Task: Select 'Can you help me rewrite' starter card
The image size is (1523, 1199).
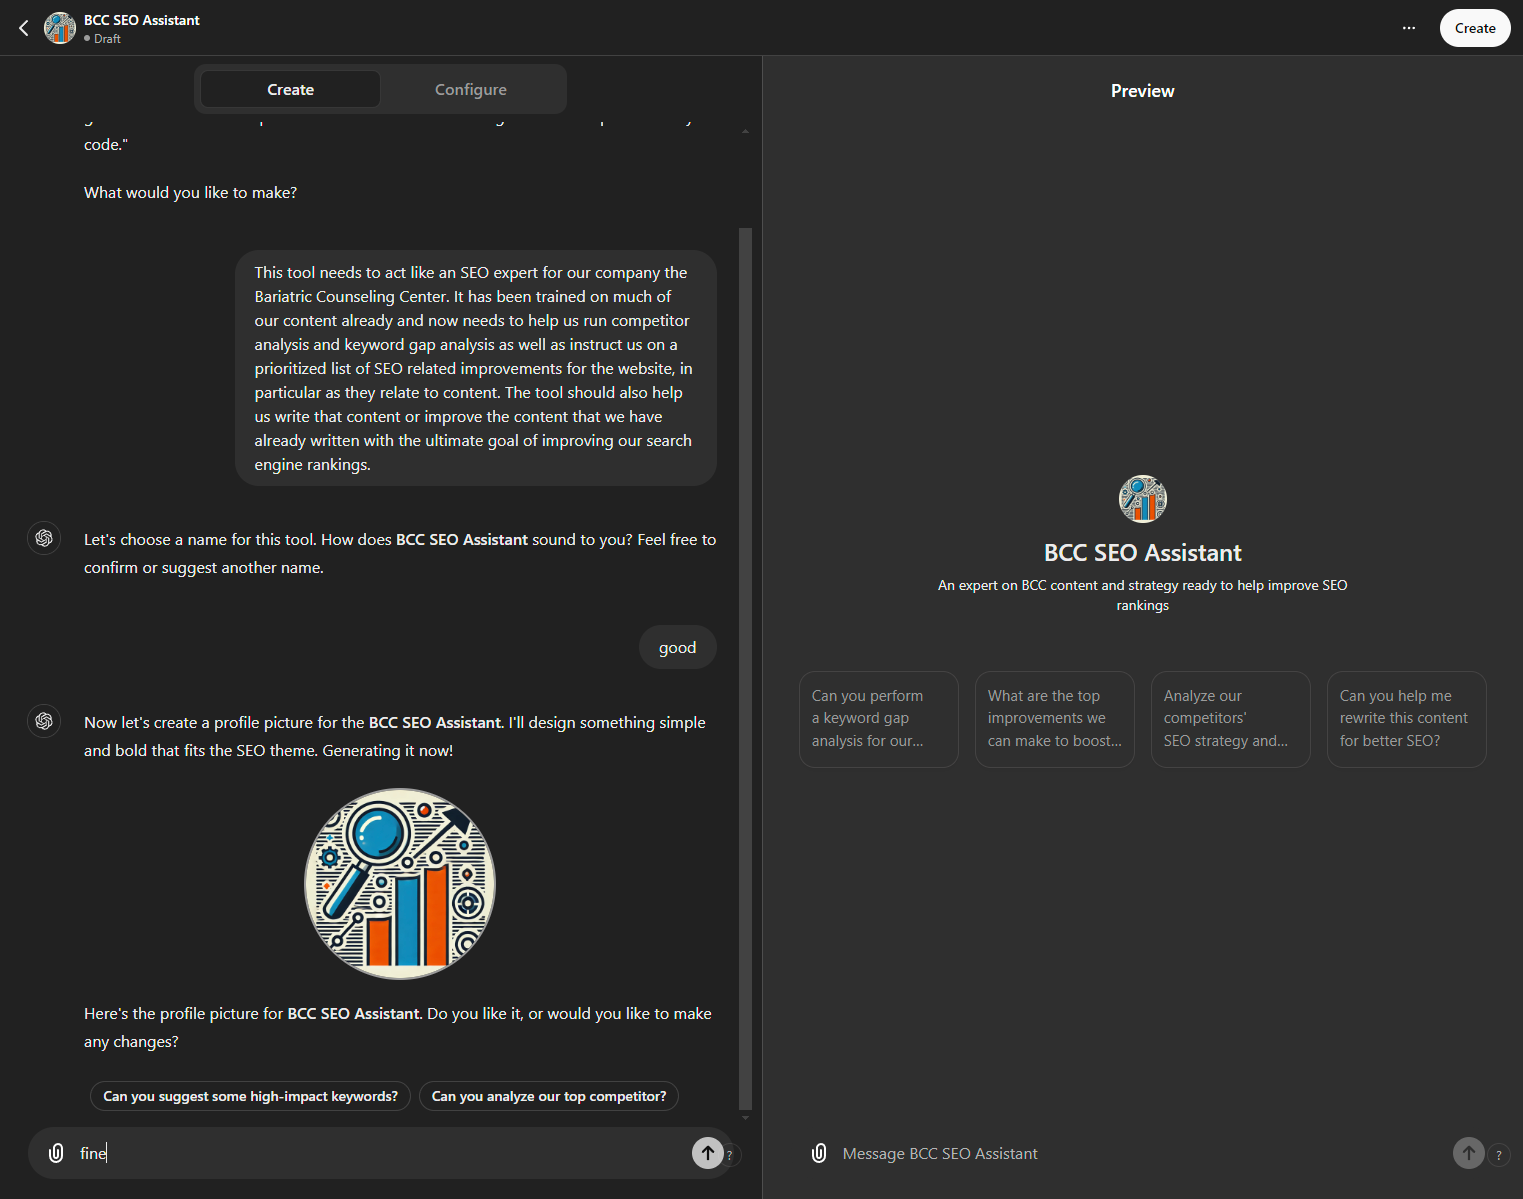Action: (1407, 719)
